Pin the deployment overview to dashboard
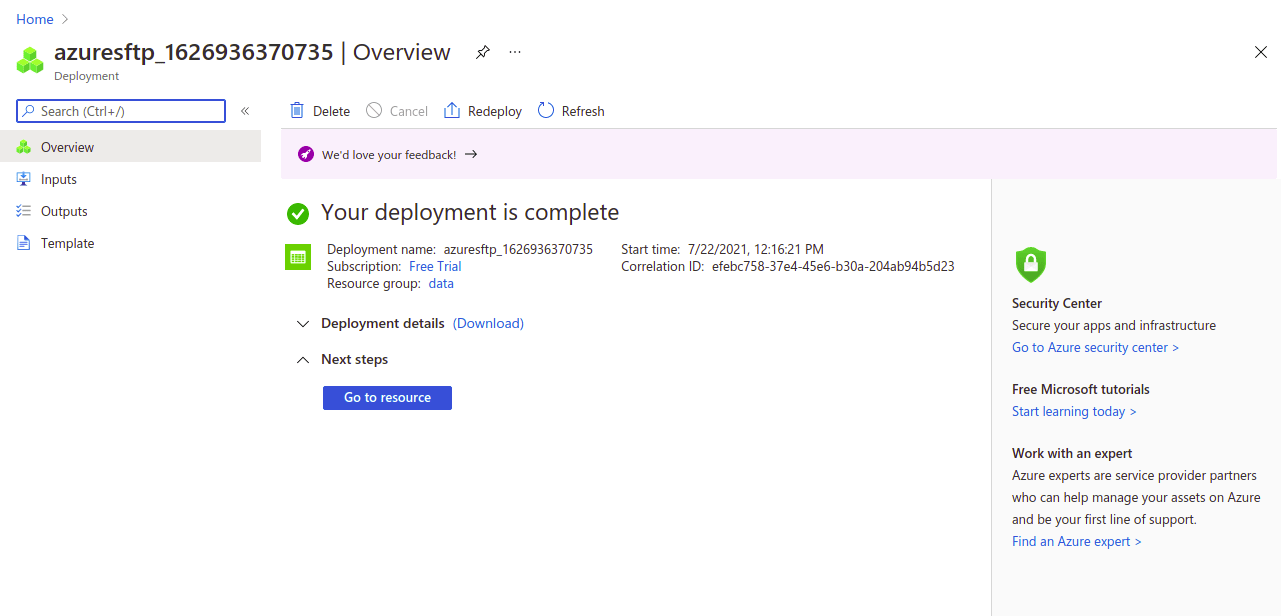The image size is (1281, 616). [483, 52]
